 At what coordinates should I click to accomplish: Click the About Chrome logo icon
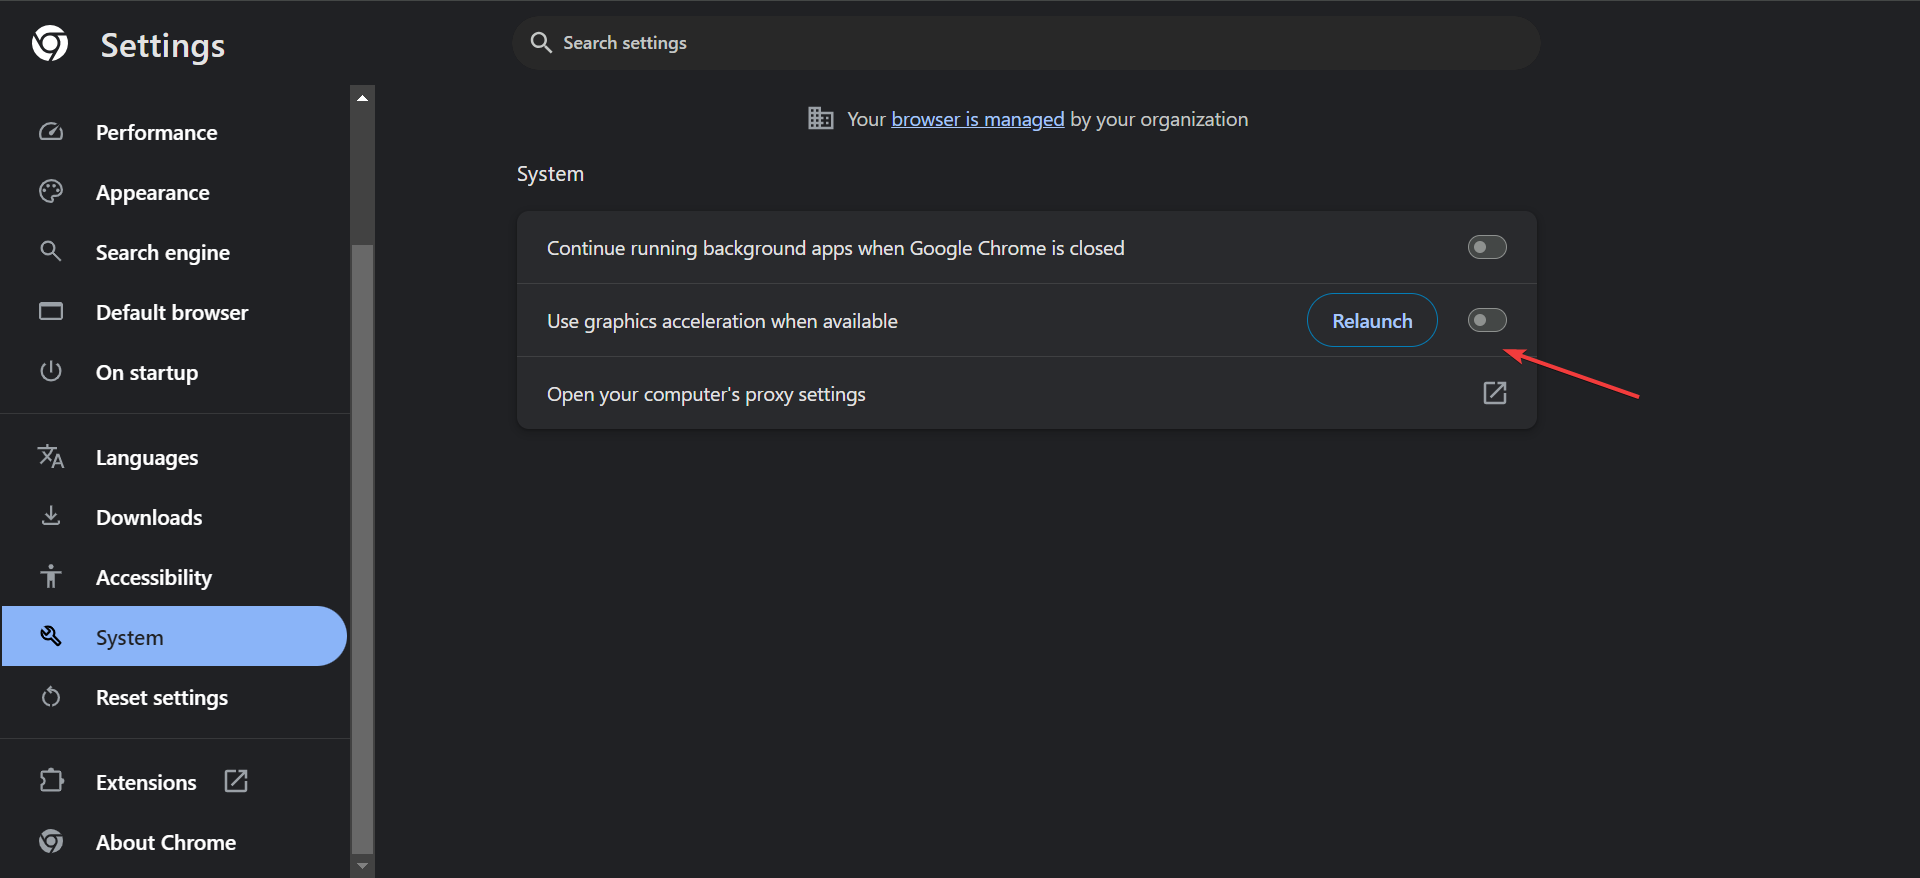click(x=51, y=841)
